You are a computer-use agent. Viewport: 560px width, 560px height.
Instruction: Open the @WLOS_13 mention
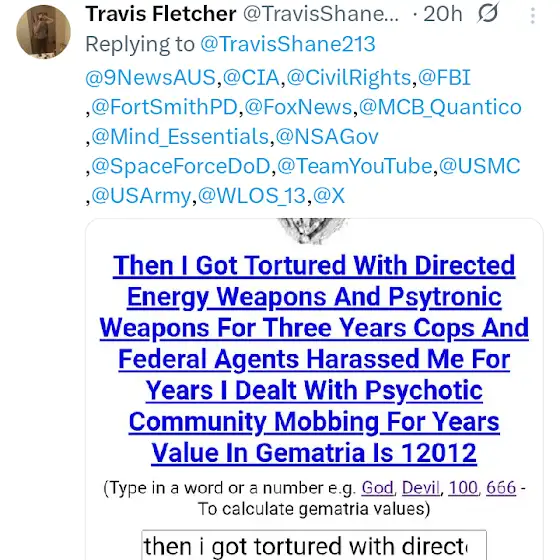point(252,196)
